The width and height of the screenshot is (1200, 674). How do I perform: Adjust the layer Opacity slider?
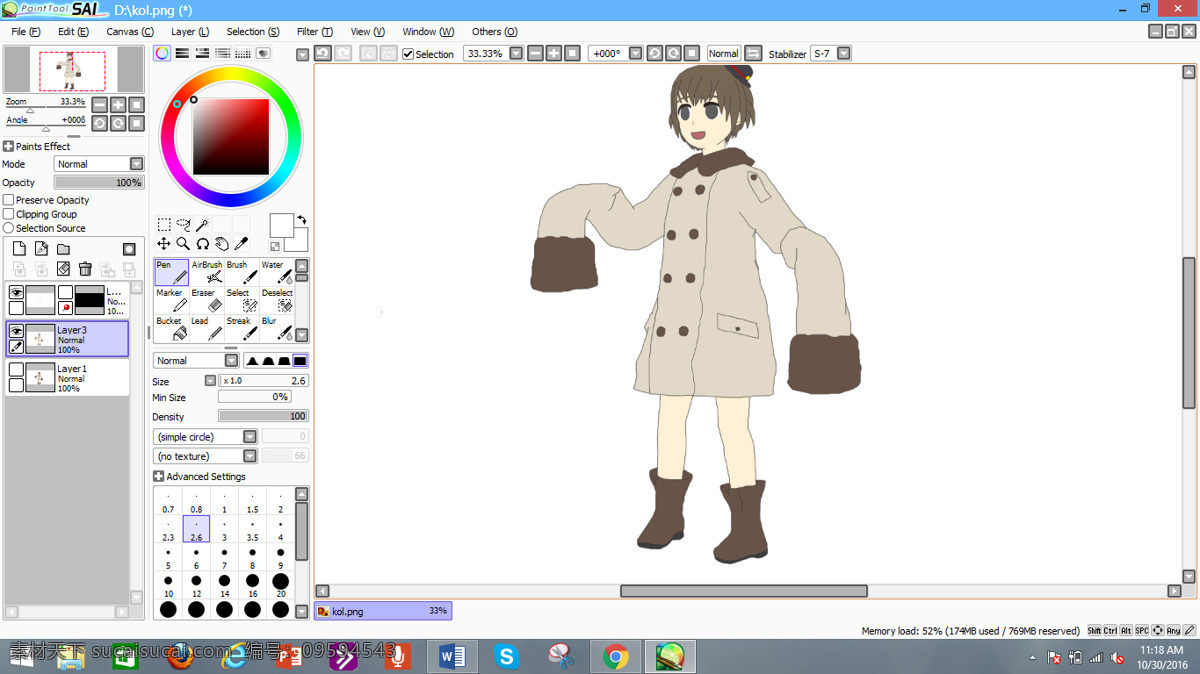click(99, 183)
